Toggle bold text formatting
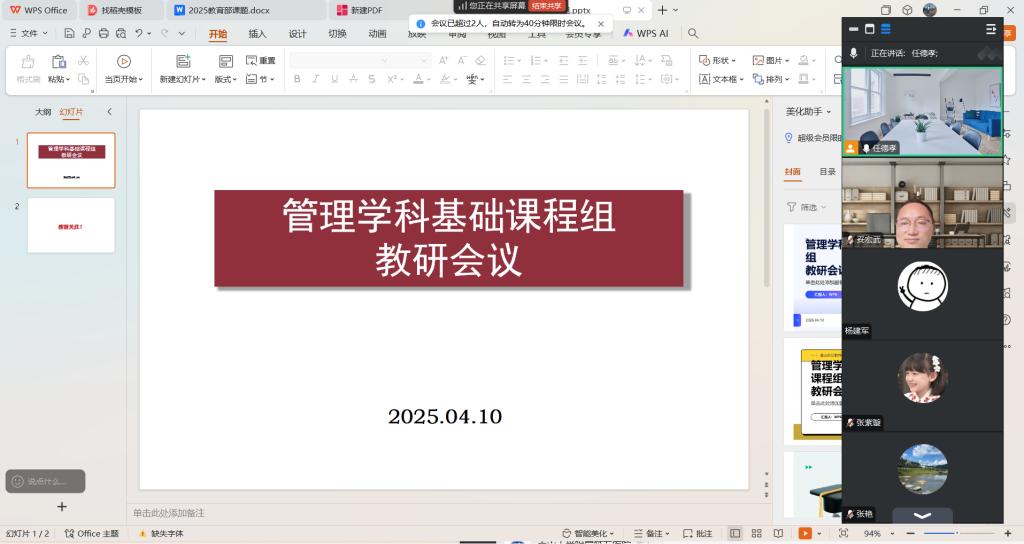The width and height of the screenshot is (1024, 544). 298,79
